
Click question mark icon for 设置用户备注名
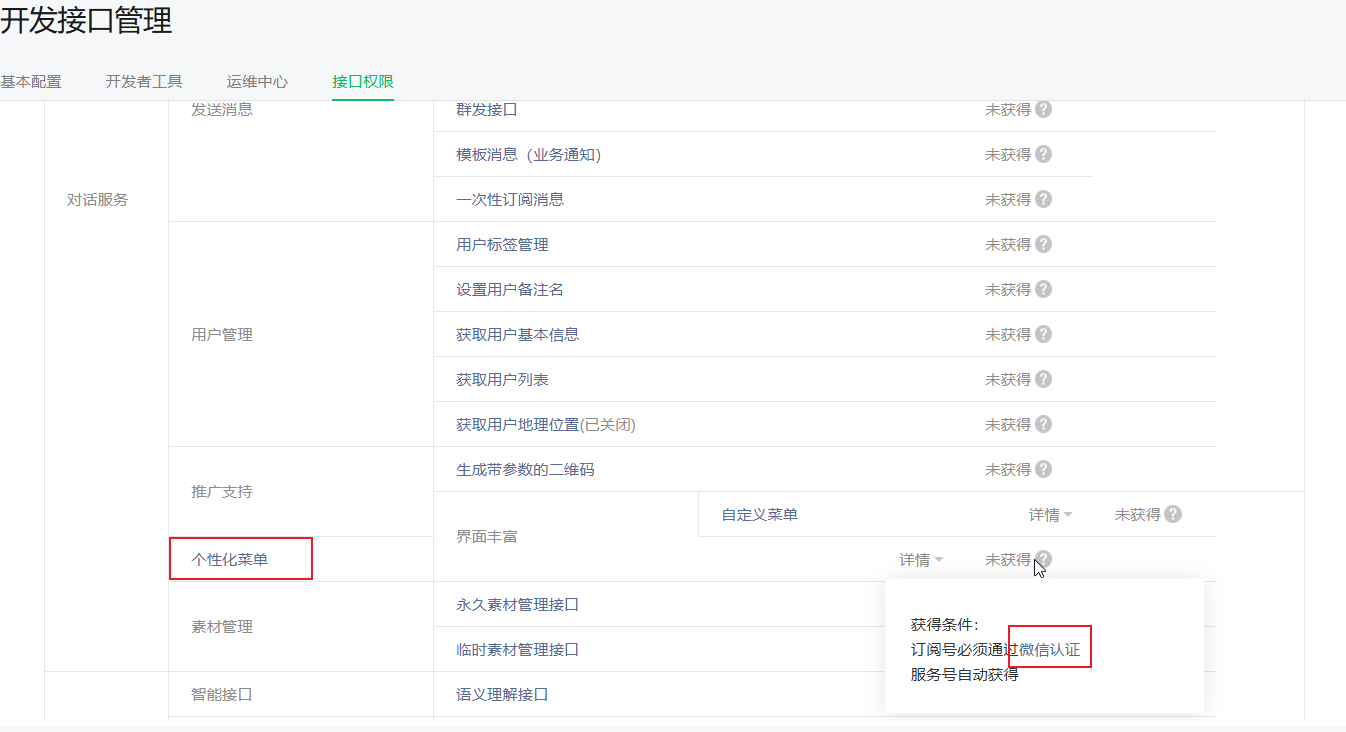pyautogui.click(x=1043, y=289)
